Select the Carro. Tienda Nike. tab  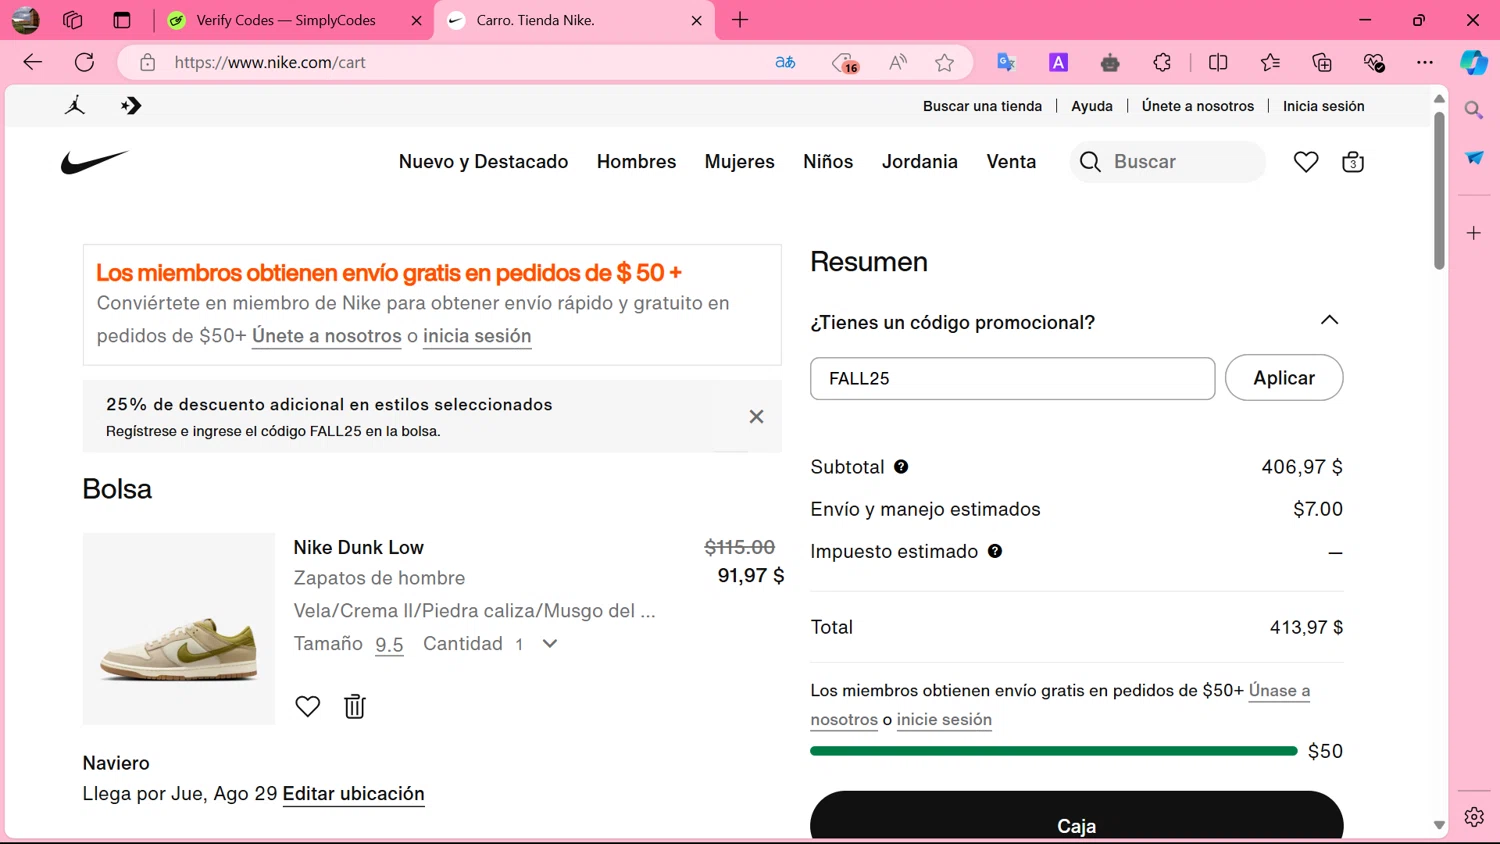click(x=574, y=20)
